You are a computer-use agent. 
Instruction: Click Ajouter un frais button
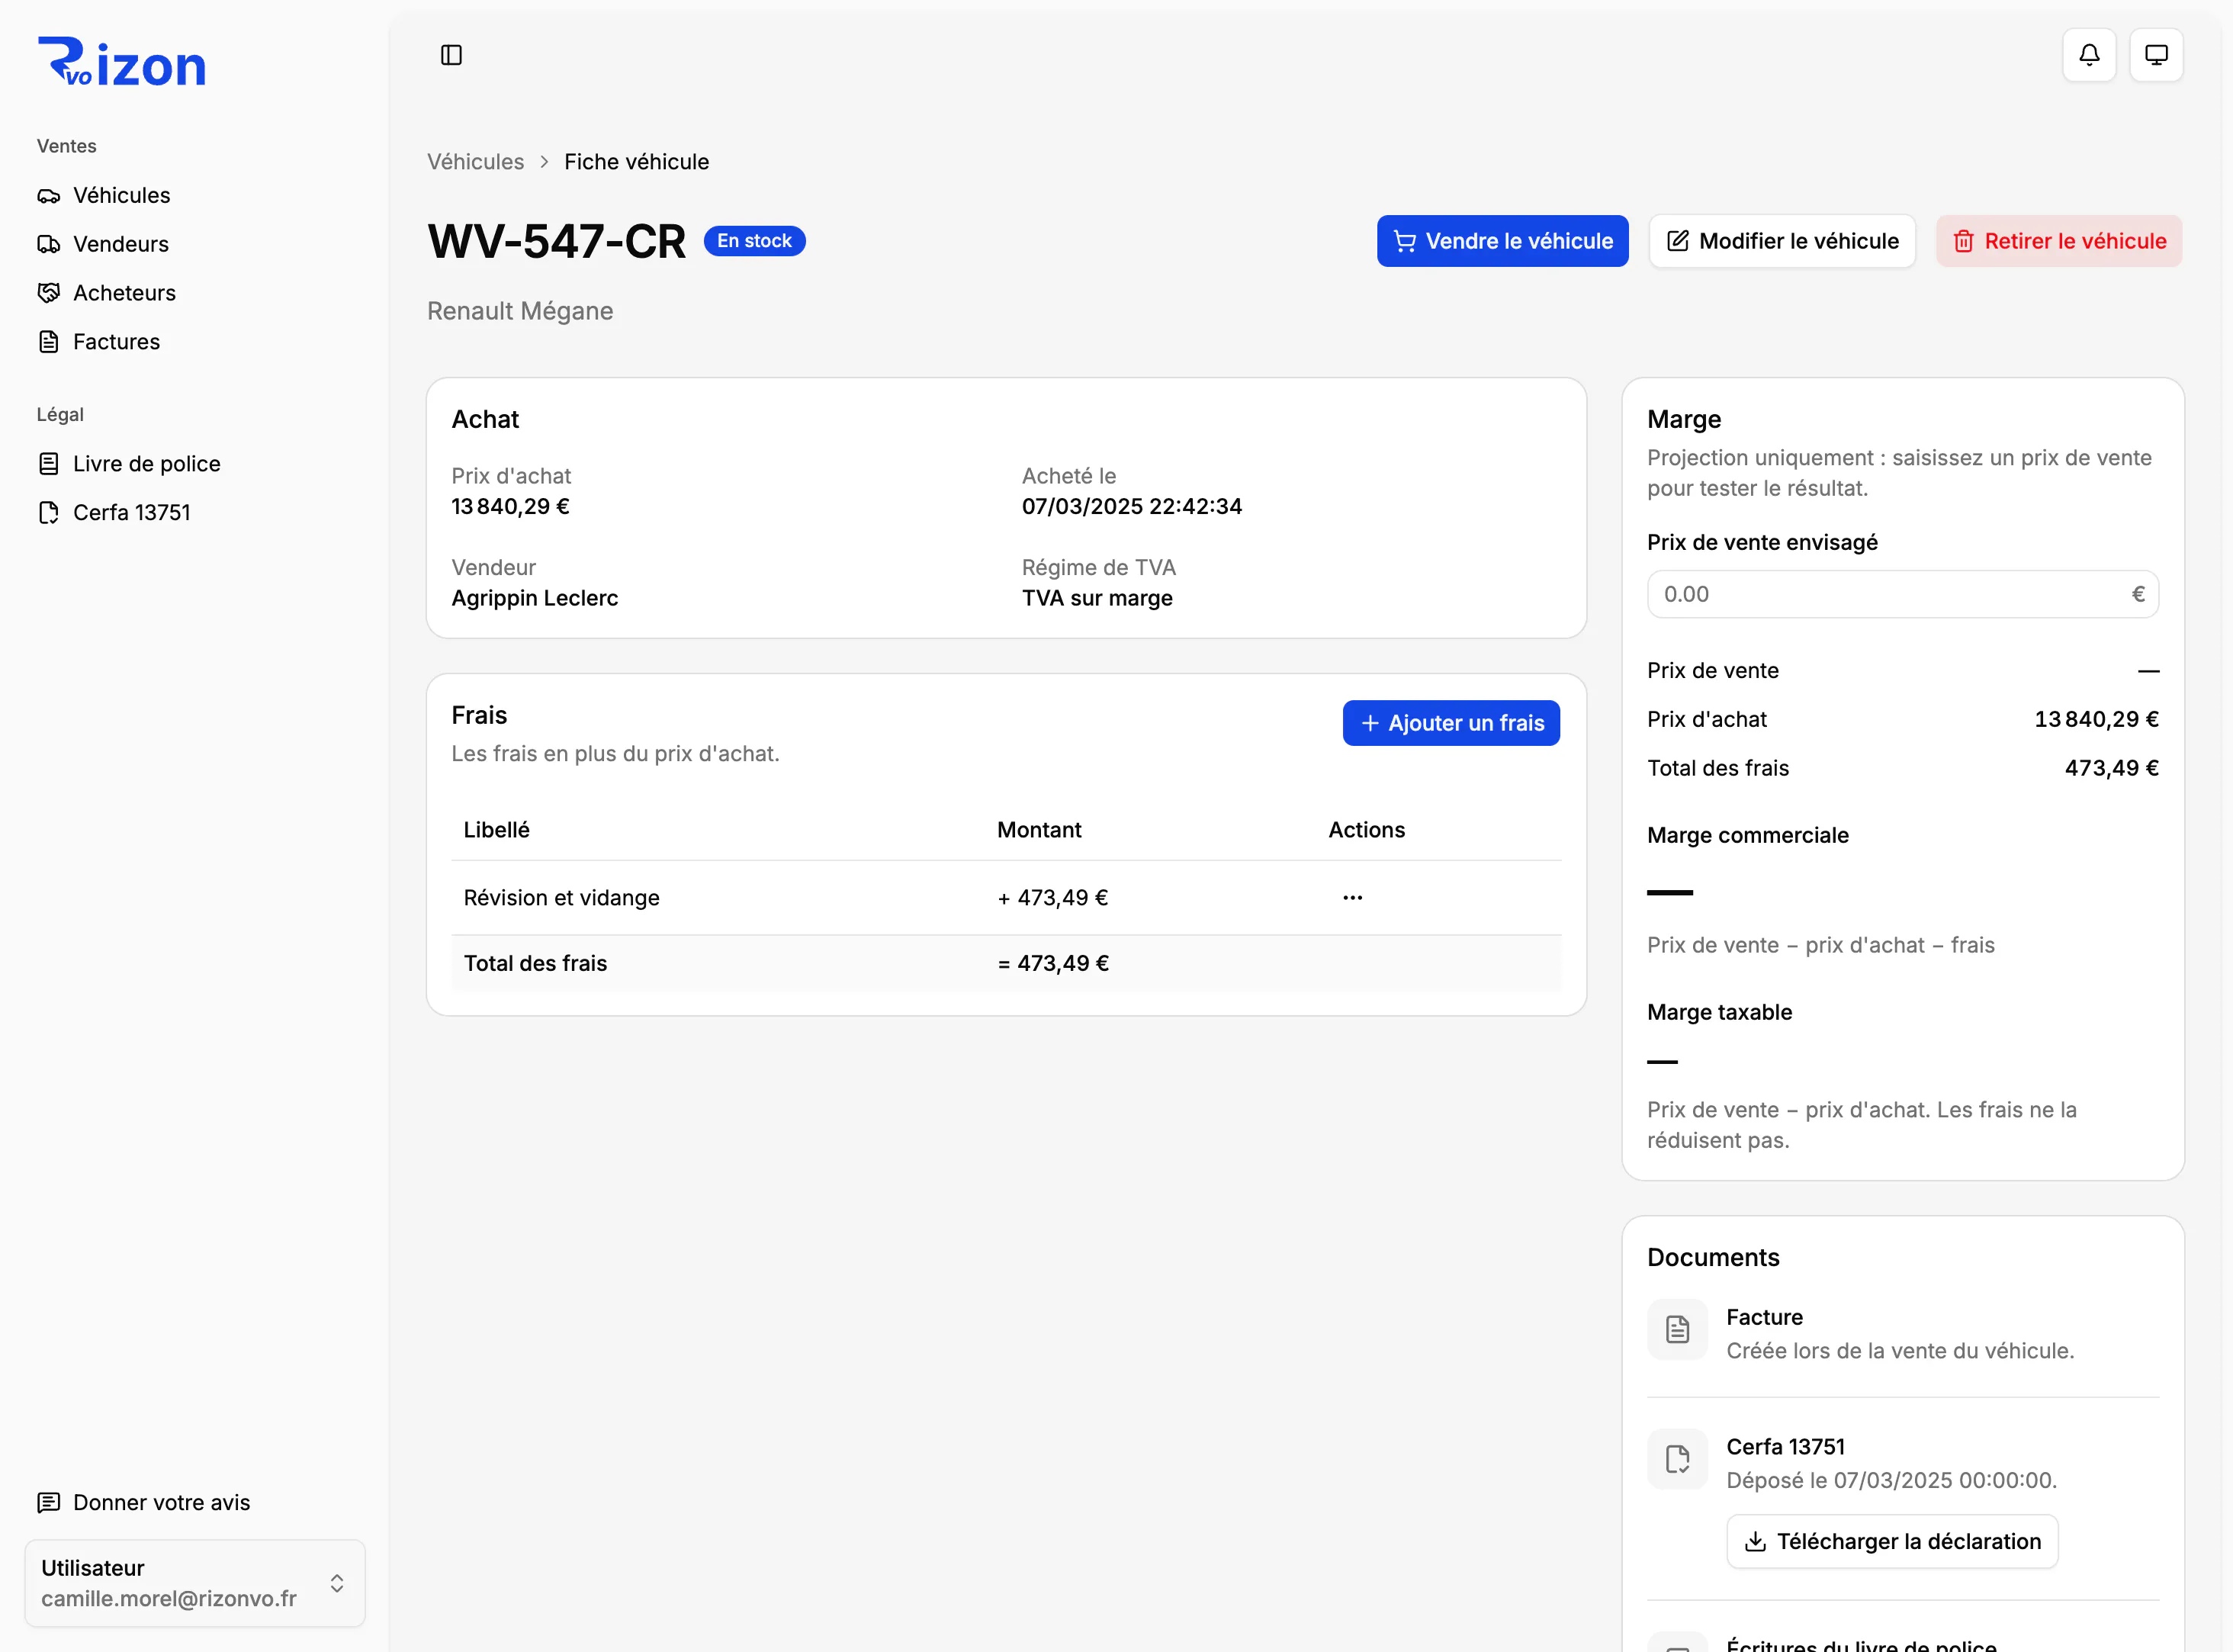pyautogui.click(x=1451, y=723)
